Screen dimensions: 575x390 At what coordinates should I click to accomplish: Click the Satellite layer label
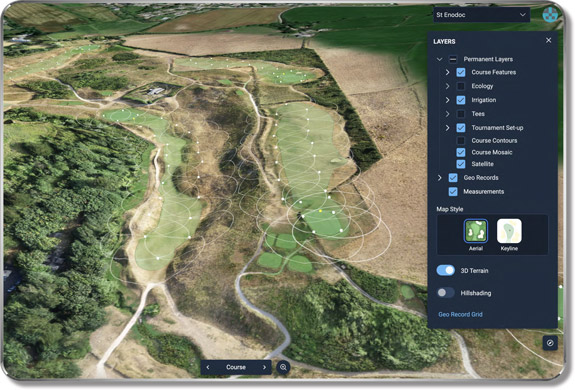[483, 164]
